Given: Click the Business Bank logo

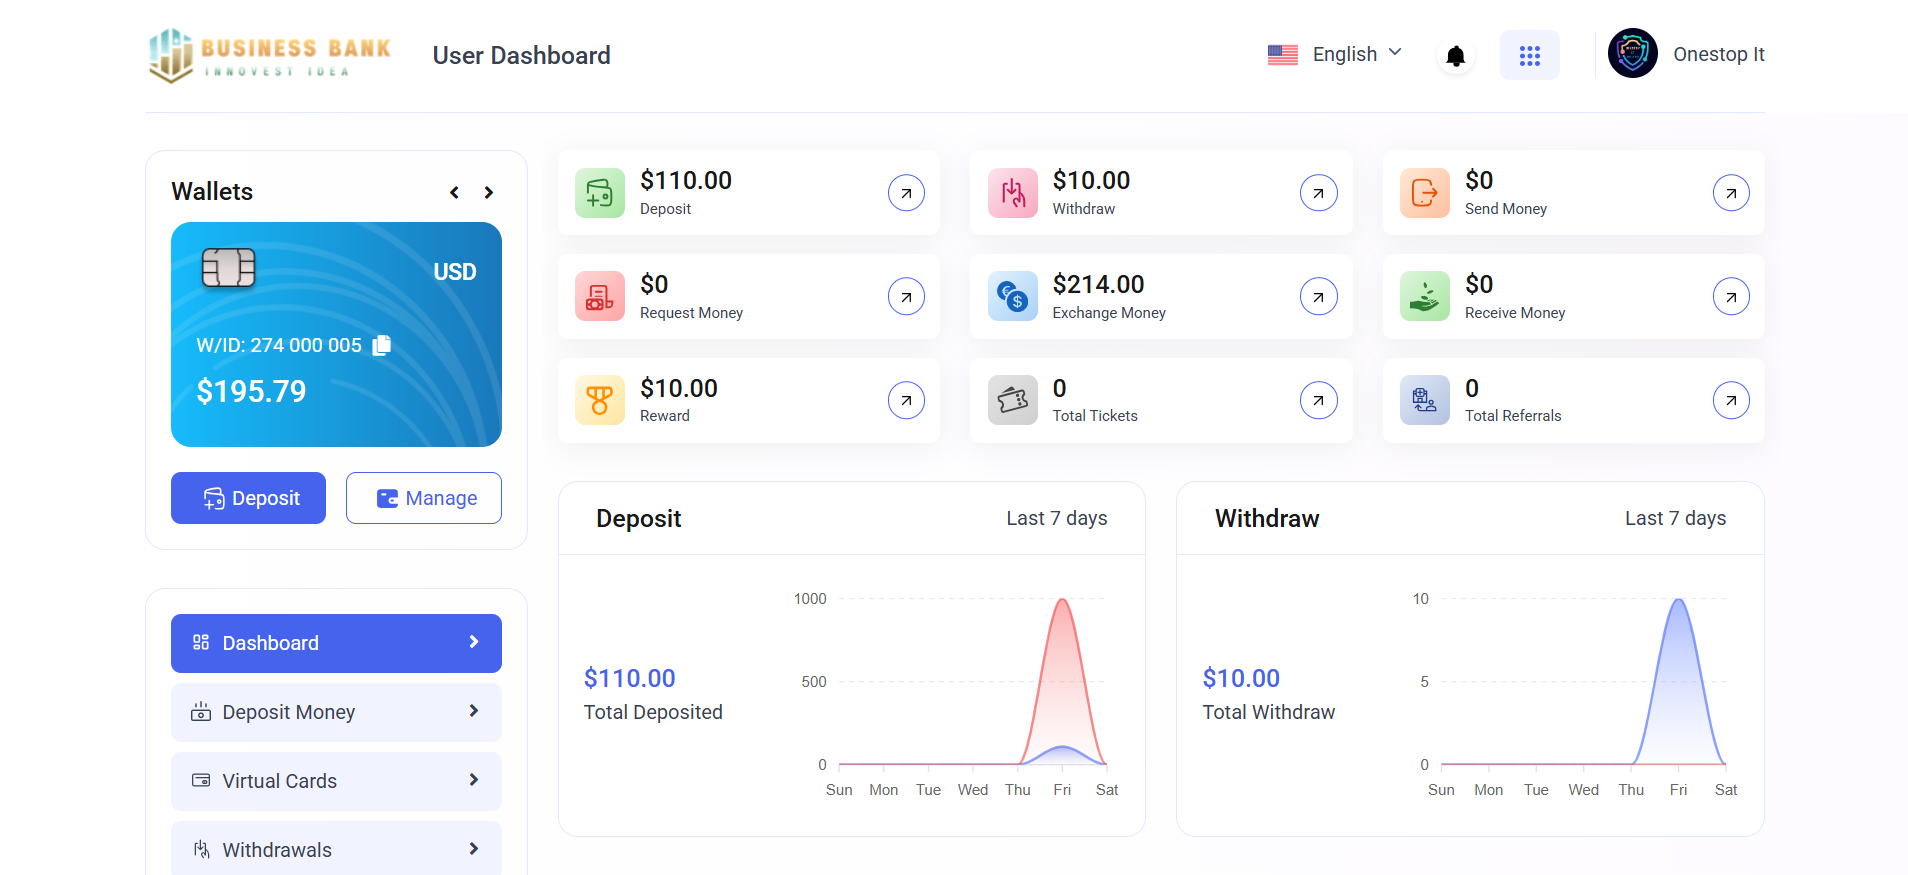Looking at the screenshot, I should 270,55.
